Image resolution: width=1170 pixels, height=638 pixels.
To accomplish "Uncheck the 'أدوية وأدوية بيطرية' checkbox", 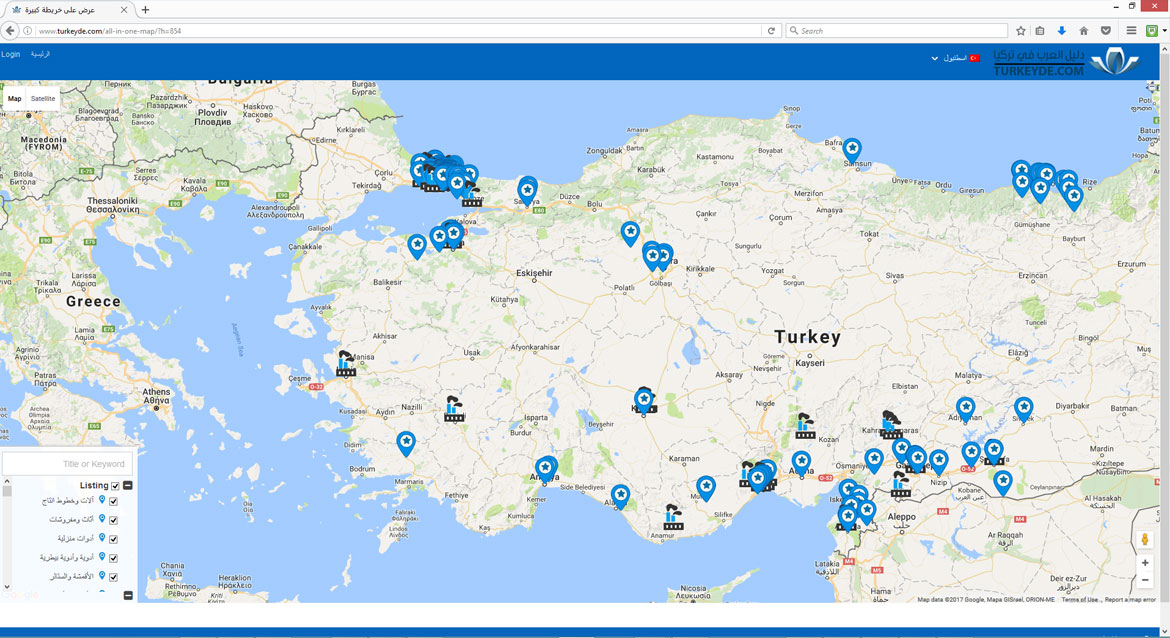I will point(113,558).
